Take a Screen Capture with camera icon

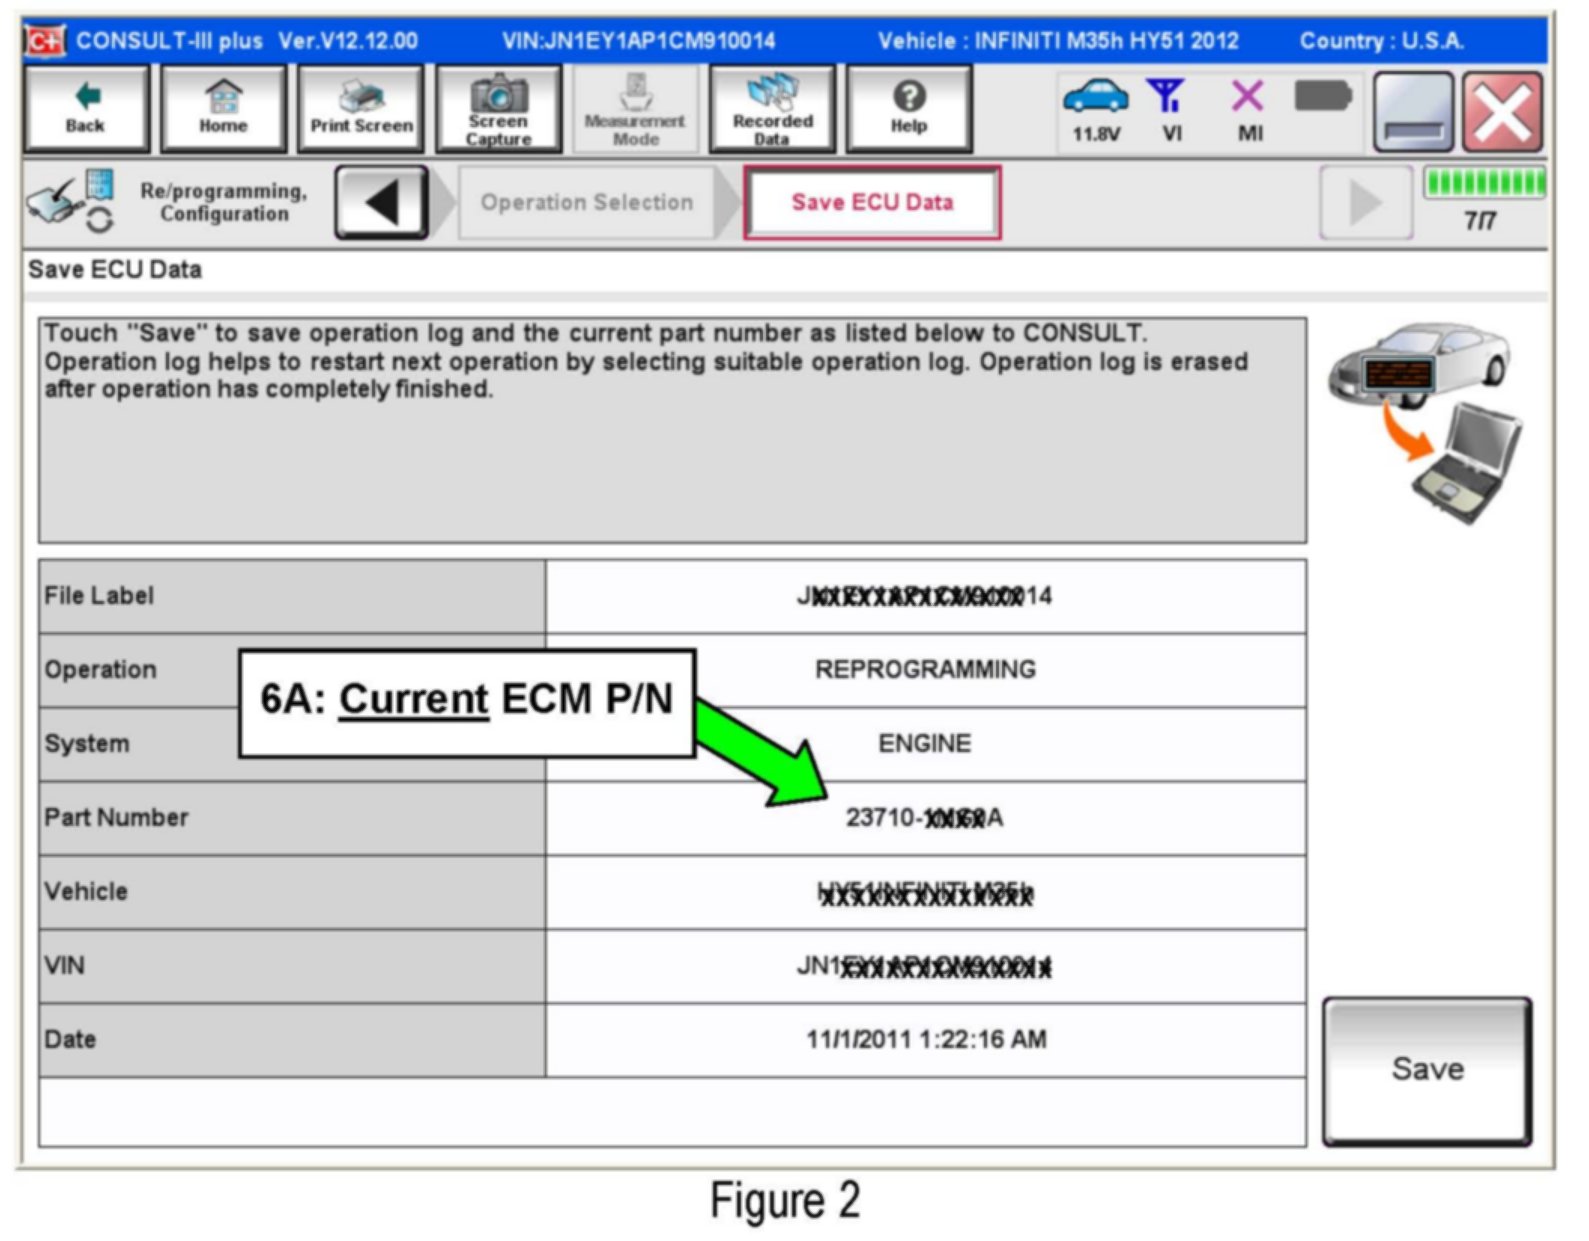click(x=498, y=108)
